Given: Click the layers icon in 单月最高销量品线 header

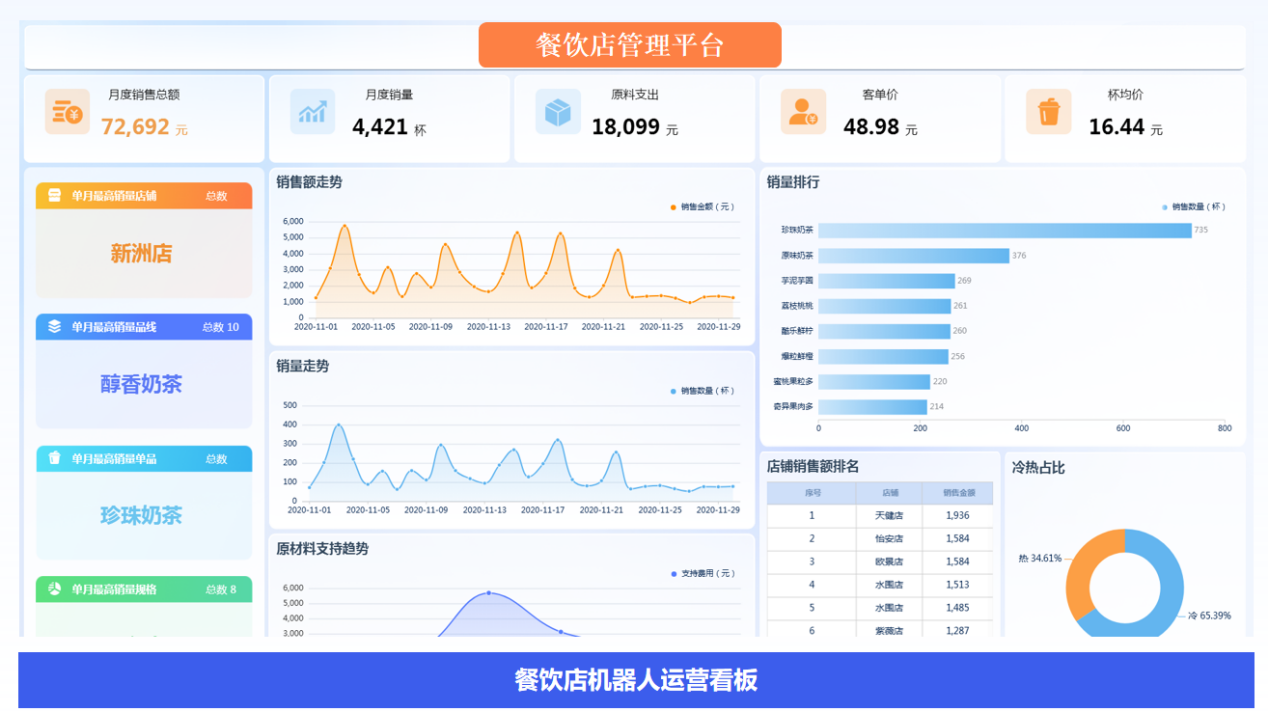Looking at the screenshot, I should pyautogui.click(x=55, y=327).
